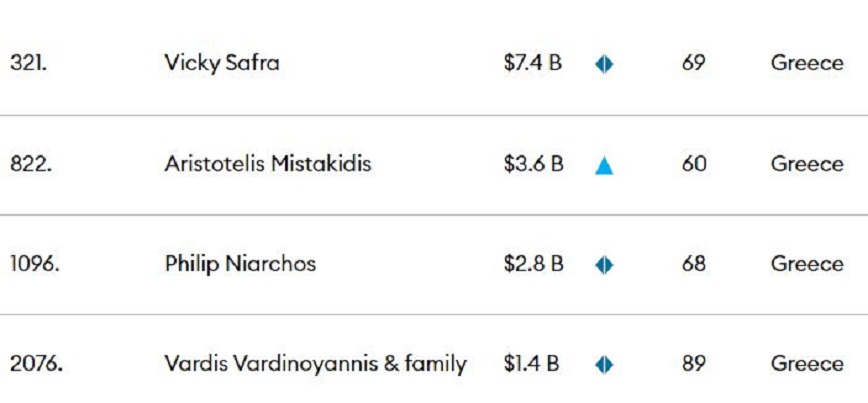
Task: Click Greece in Vicky Safra's row
Action: (807, 63)
